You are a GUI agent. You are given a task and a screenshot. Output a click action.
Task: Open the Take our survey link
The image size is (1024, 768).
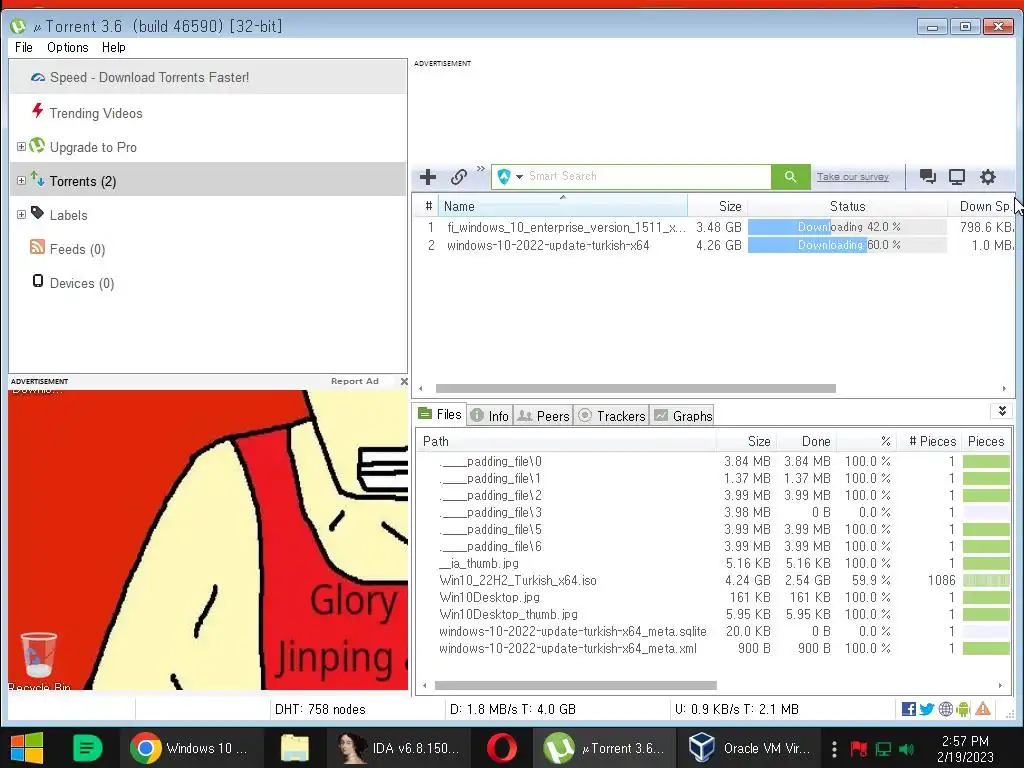[852, 177]
